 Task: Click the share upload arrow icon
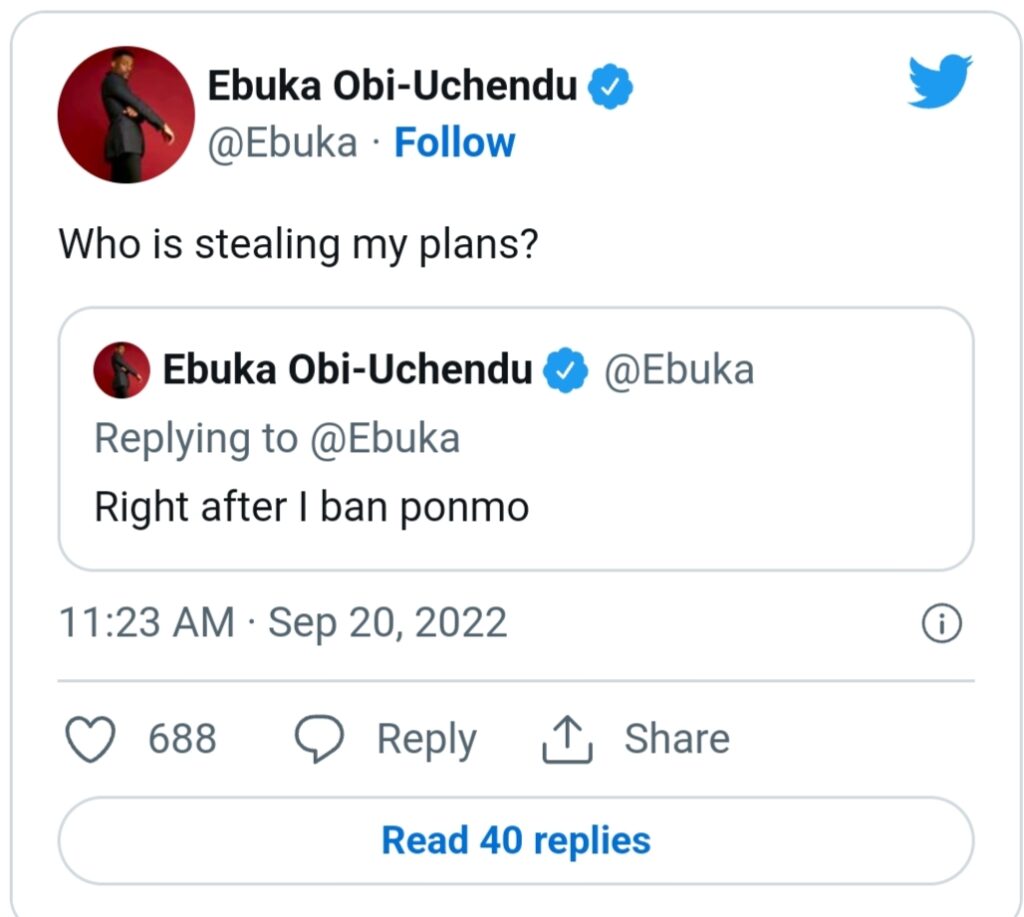tap(568, 739)
